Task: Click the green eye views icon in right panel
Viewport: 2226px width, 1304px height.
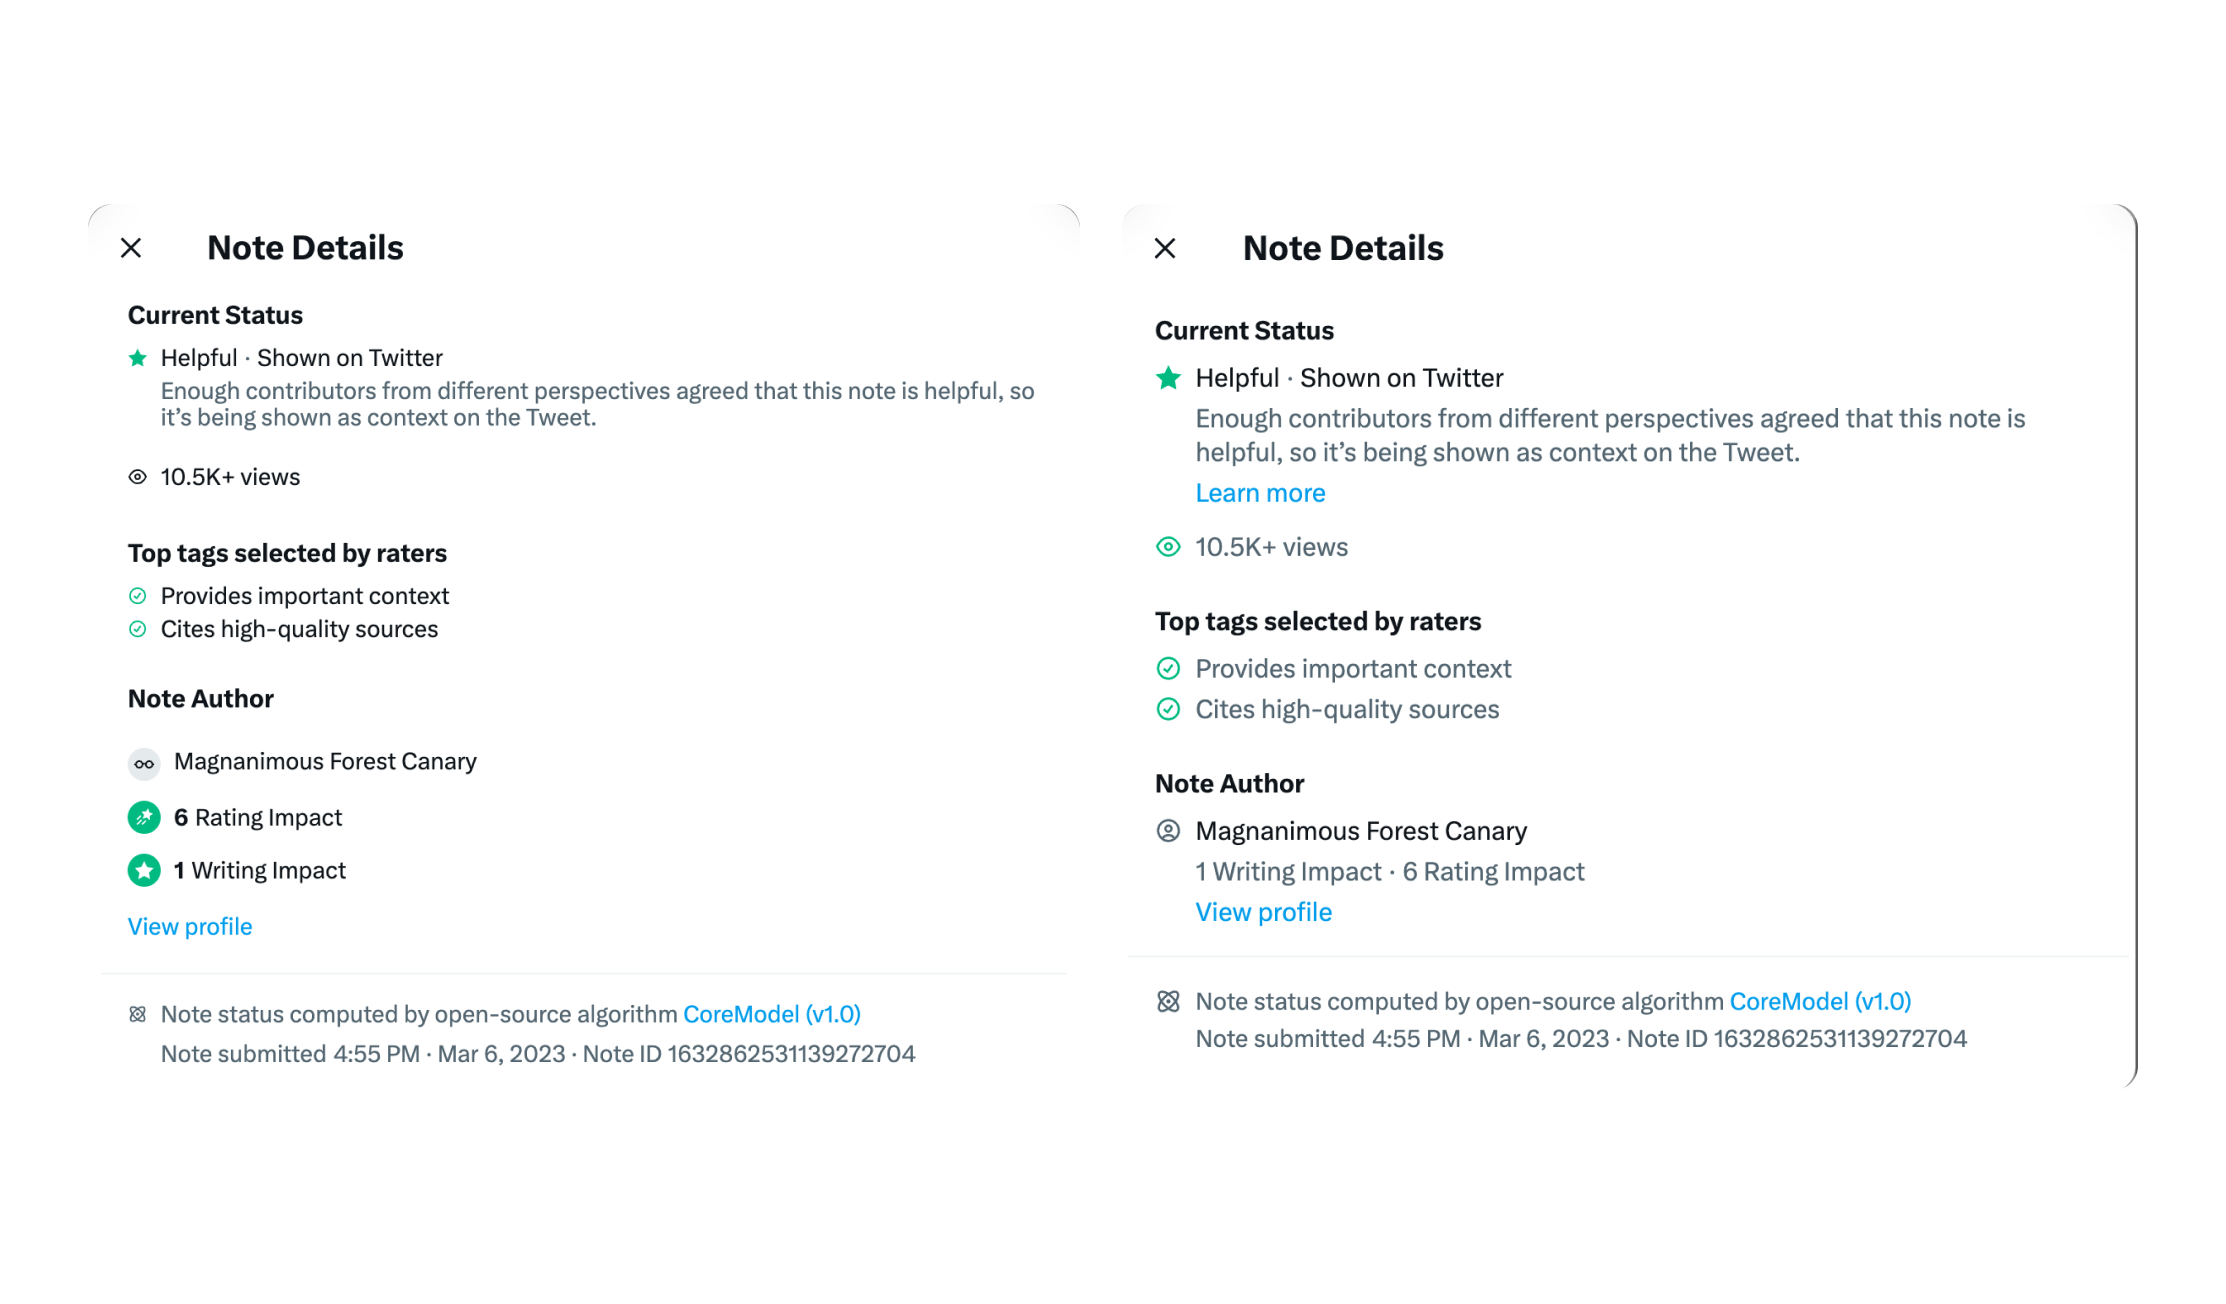Action: coord(1168,547)
